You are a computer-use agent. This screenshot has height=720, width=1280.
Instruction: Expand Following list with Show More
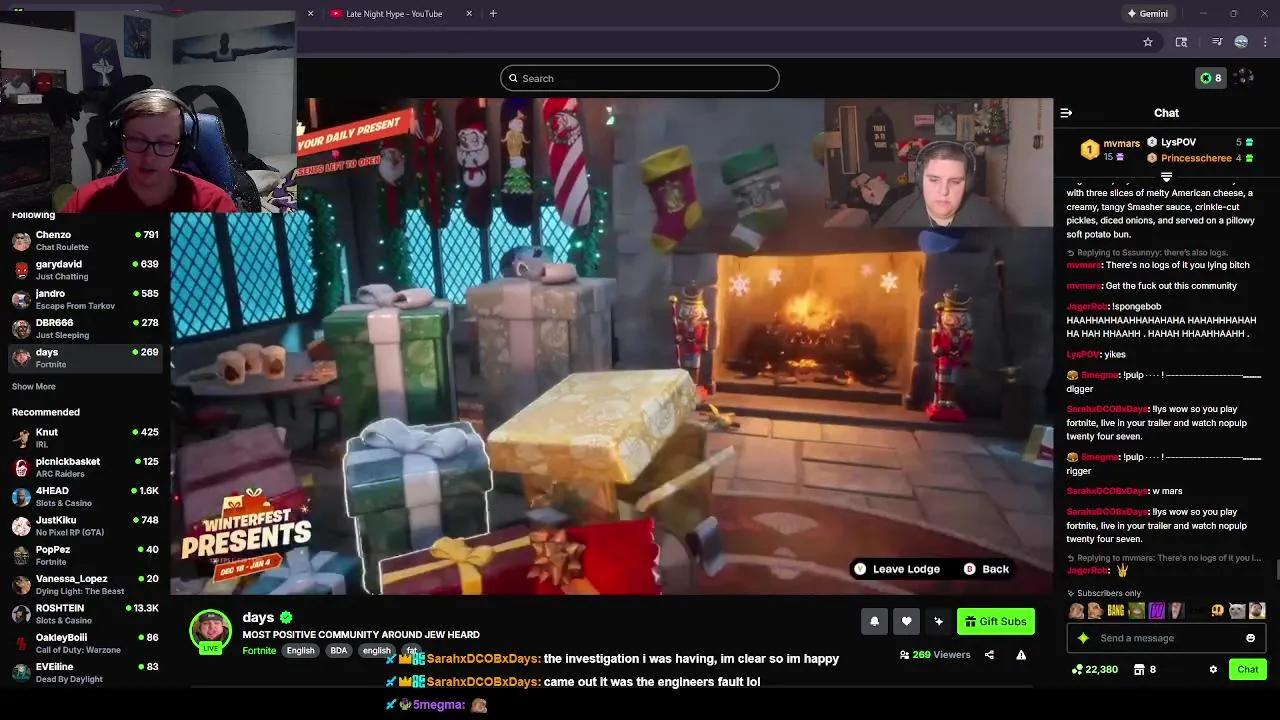click(34, 386)
